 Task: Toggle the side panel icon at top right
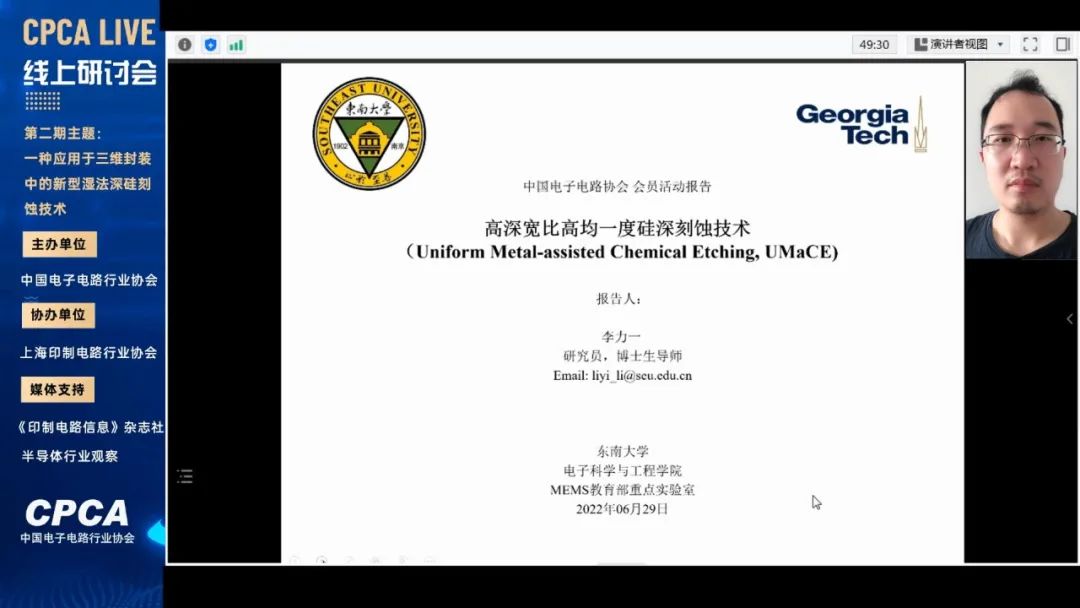pyautogui.click(x=1062, y=44)
